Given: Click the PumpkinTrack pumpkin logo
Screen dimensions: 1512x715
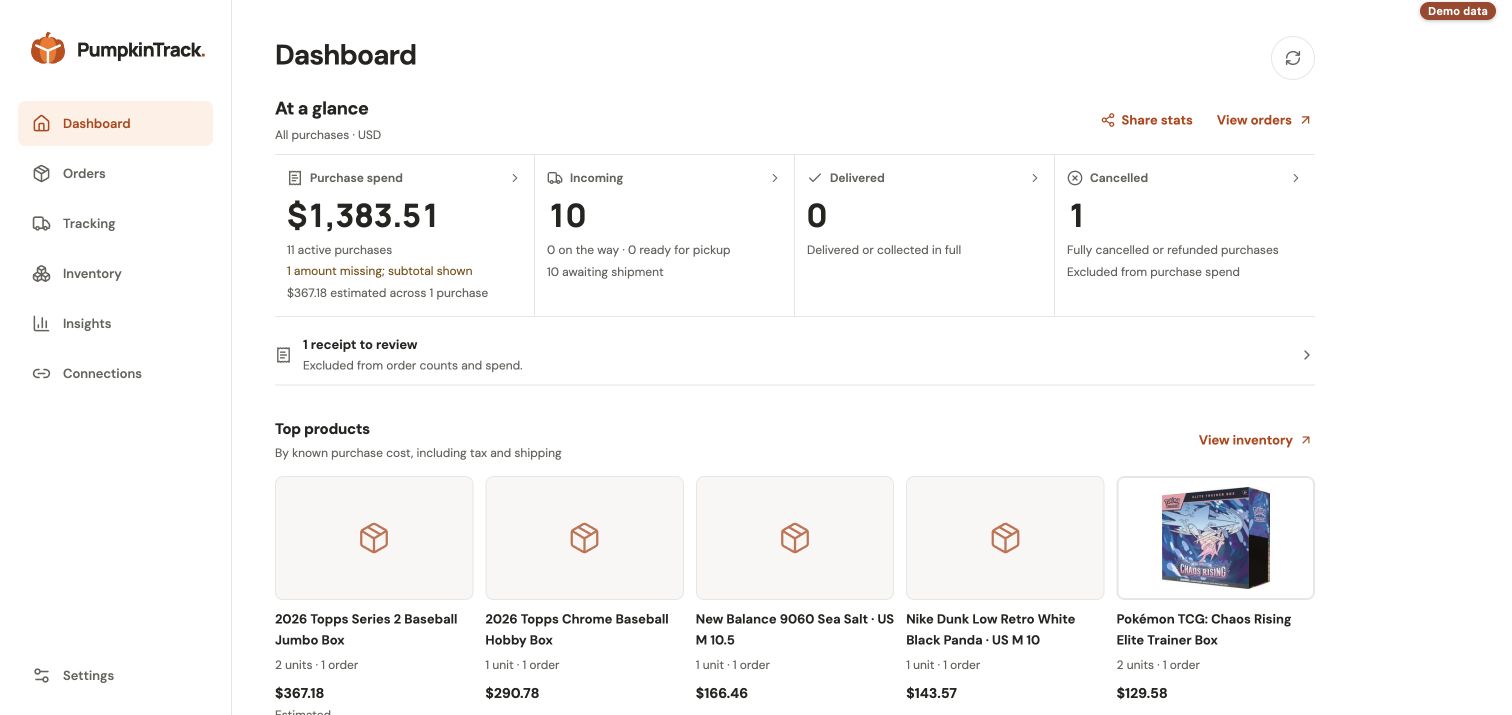Looking at the screenshot, I should coord(47,48).
